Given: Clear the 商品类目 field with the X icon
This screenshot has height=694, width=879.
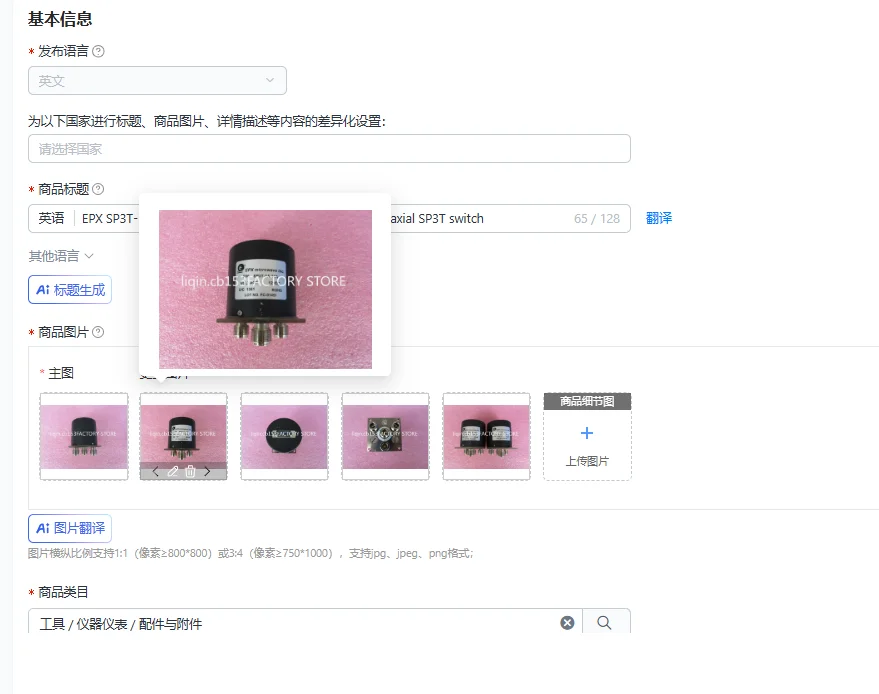Looking at the screenshot, I should pos(567,623).
